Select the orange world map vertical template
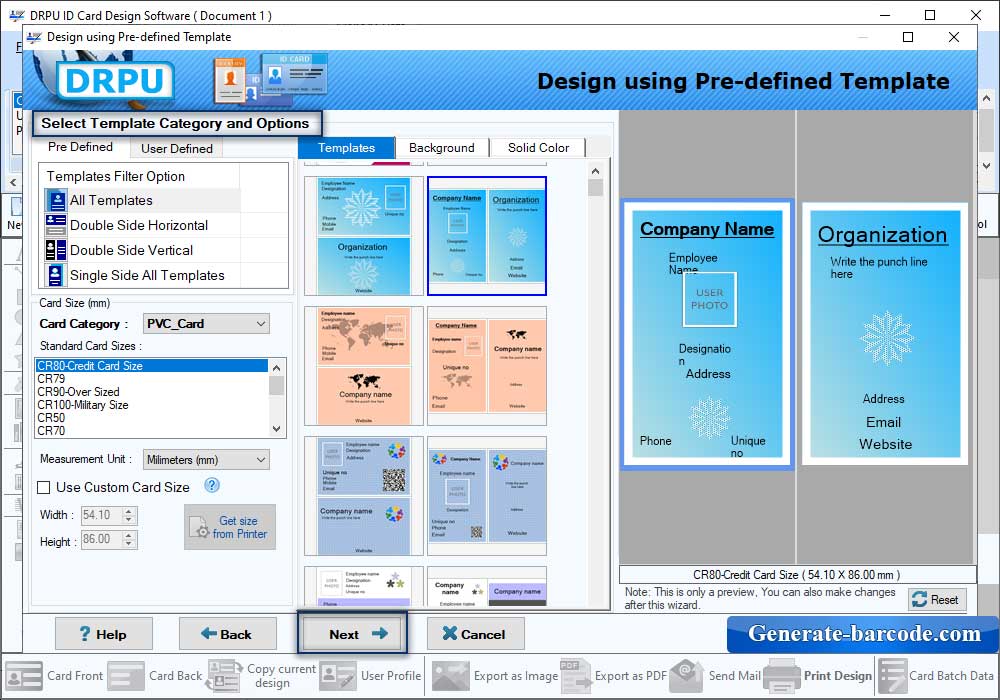This screenshot has height=700, width=1000. tap(487, 366)
